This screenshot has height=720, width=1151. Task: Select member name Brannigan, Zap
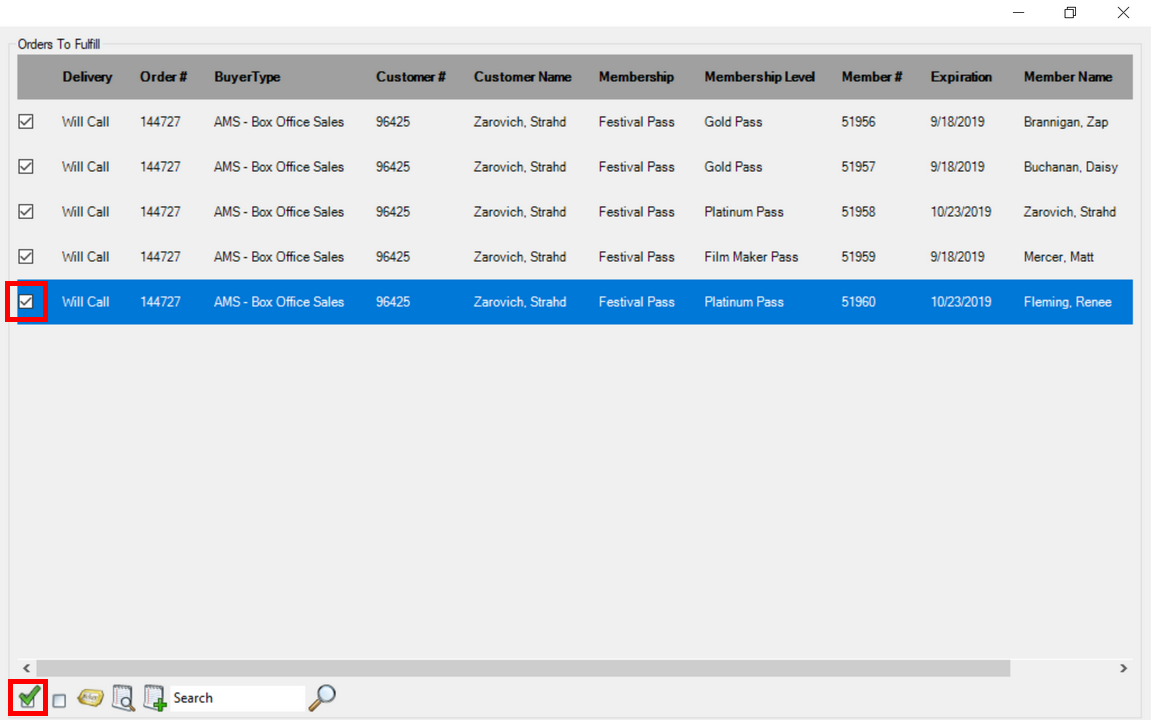[x=1066, y=122]
